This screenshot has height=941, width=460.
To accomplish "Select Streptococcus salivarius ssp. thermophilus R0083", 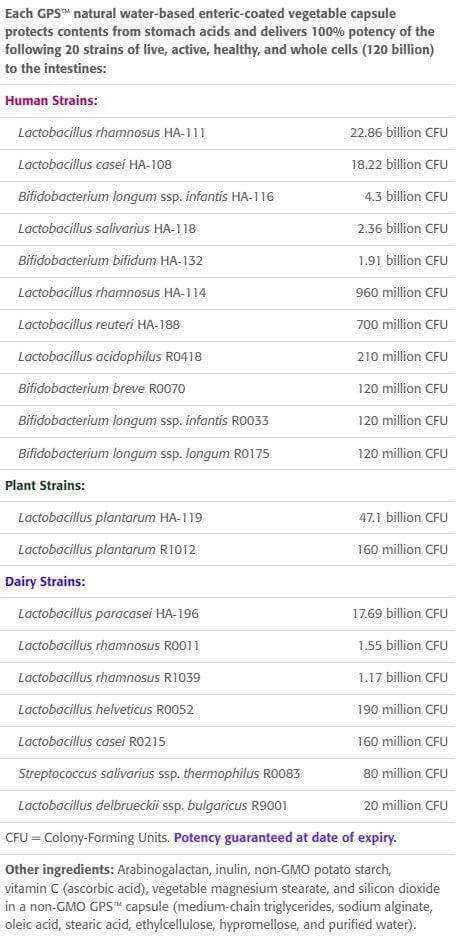I will pos(159,774).
